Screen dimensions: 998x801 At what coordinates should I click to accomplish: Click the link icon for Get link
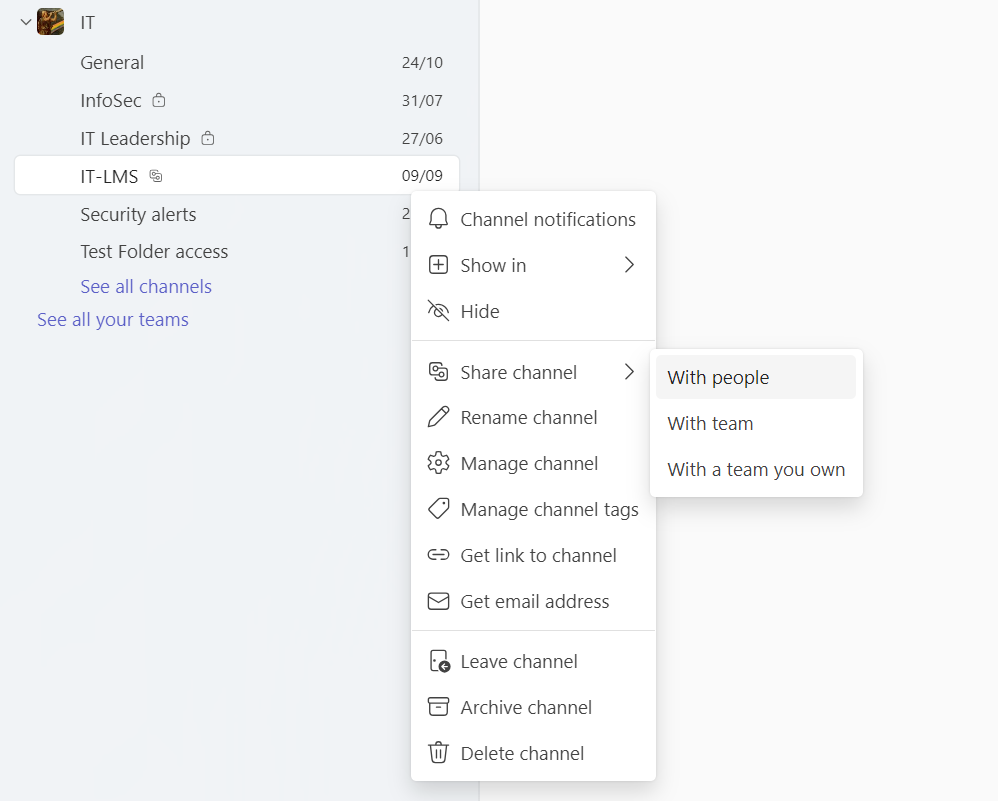coord(438,556)
